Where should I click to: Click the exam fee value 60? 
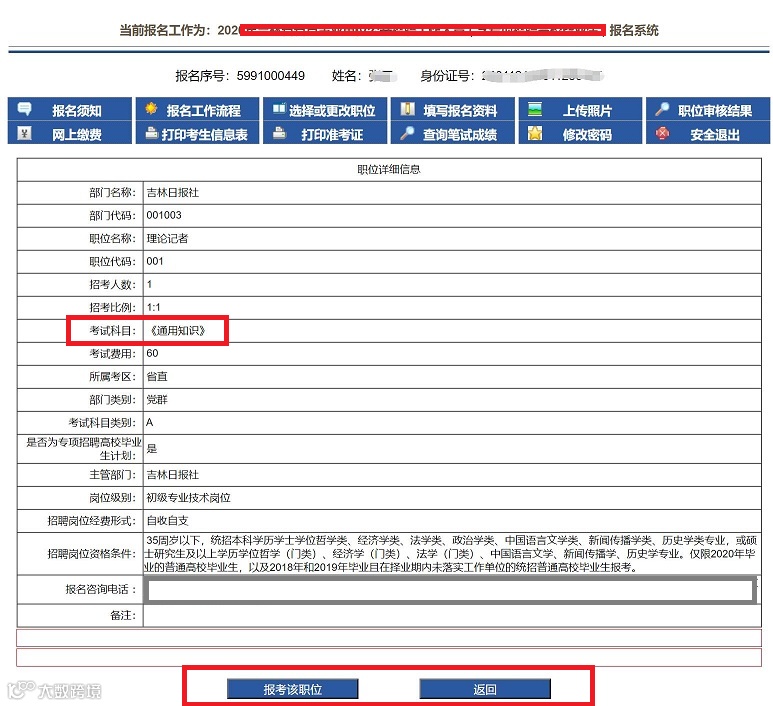point(152,353)
